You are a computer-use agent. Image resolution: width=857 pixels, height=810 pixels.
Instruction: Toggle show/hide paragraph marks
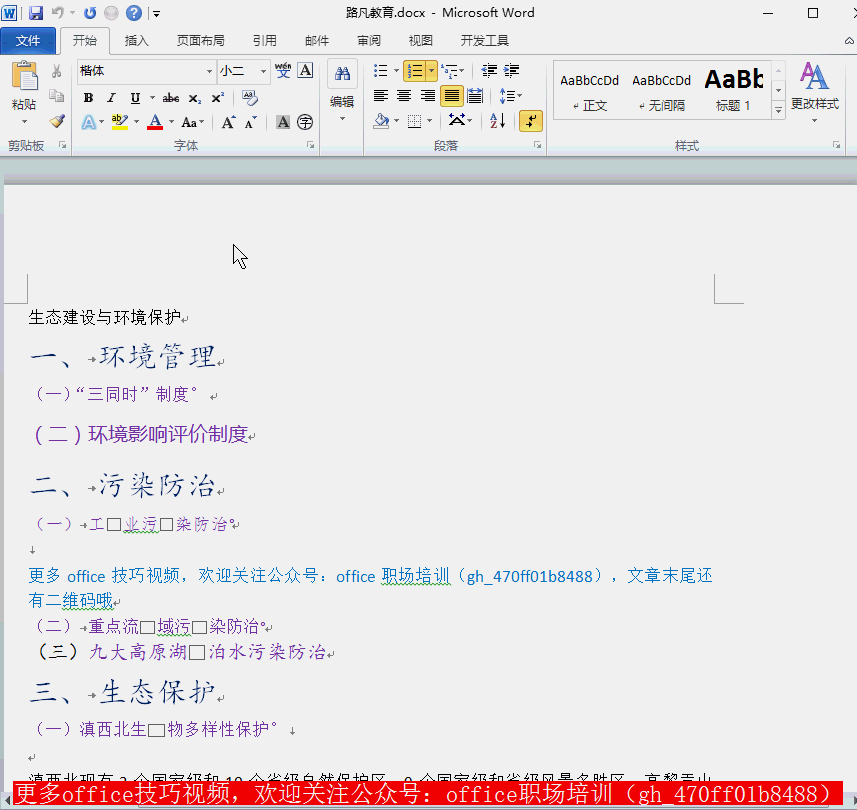(531, 122)
